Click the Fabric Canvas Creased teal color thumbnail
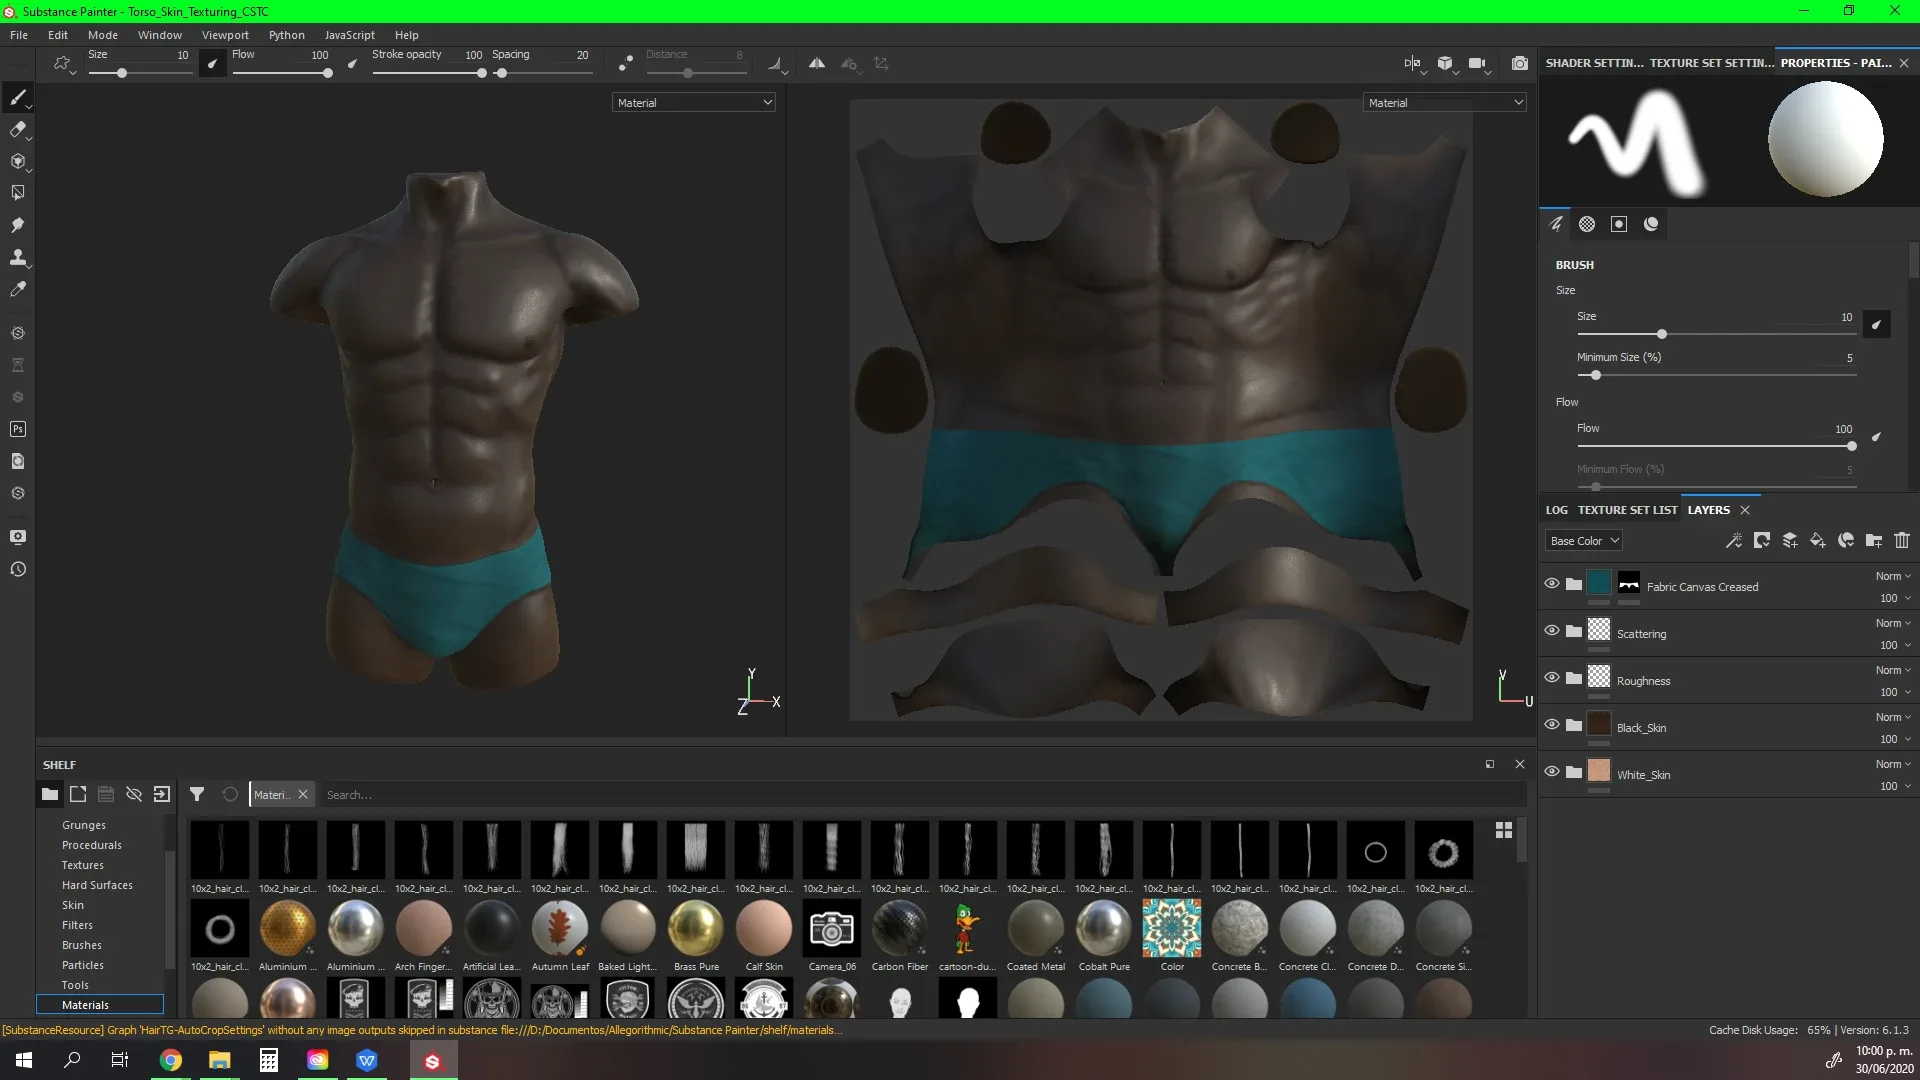 [1599, 583]
